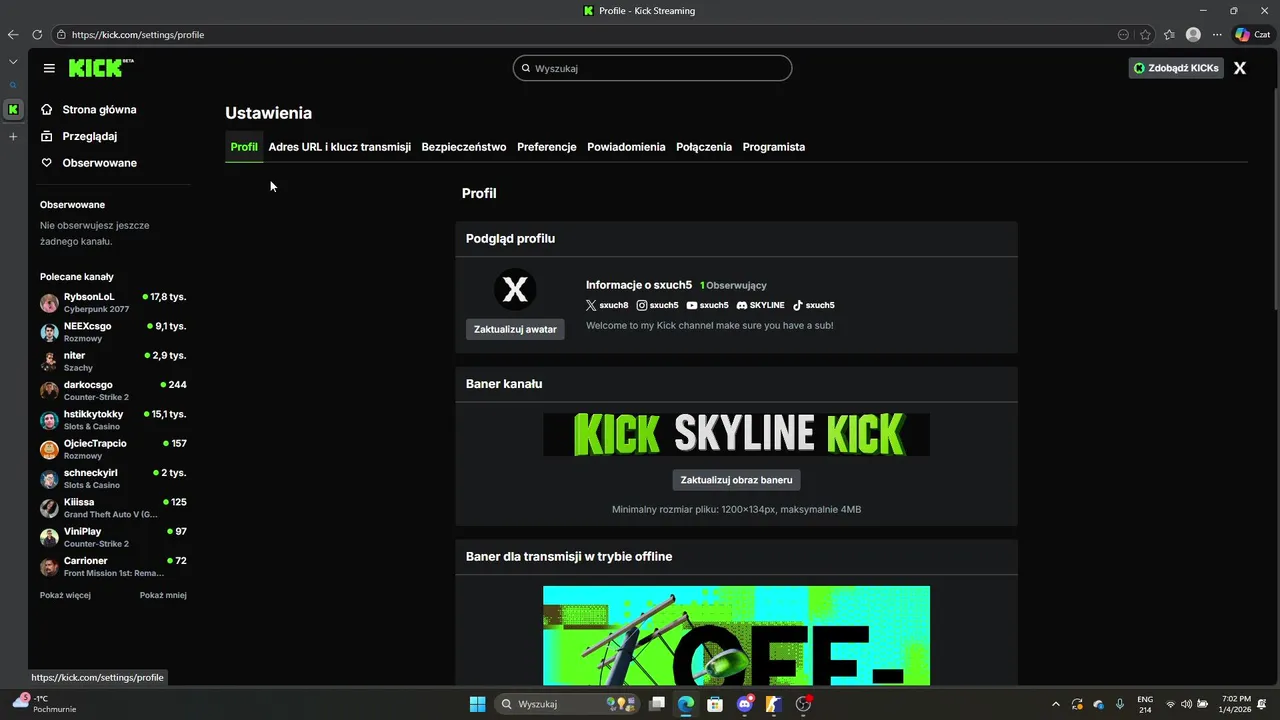1280x720 pixels.
Task: Select the Profil settings tab
Action: click(244, 147)
